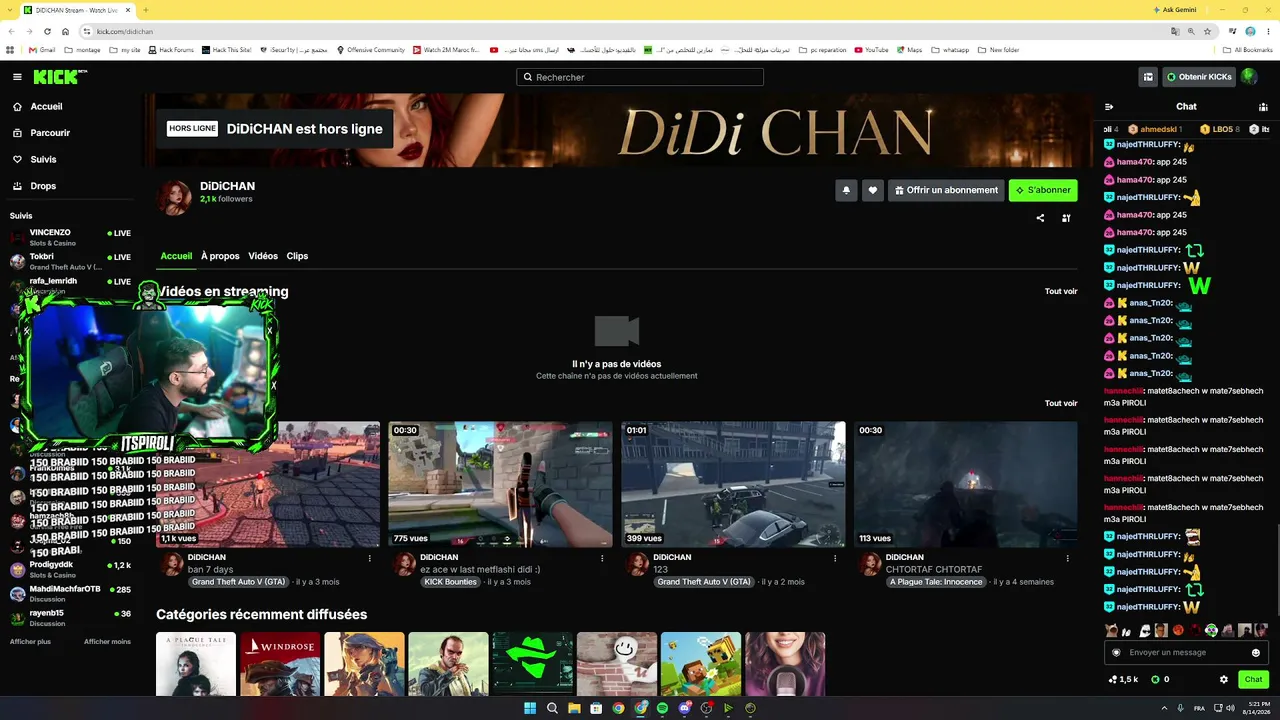Open YouTube bookmark in bookmarks bar

click(871, 50)
